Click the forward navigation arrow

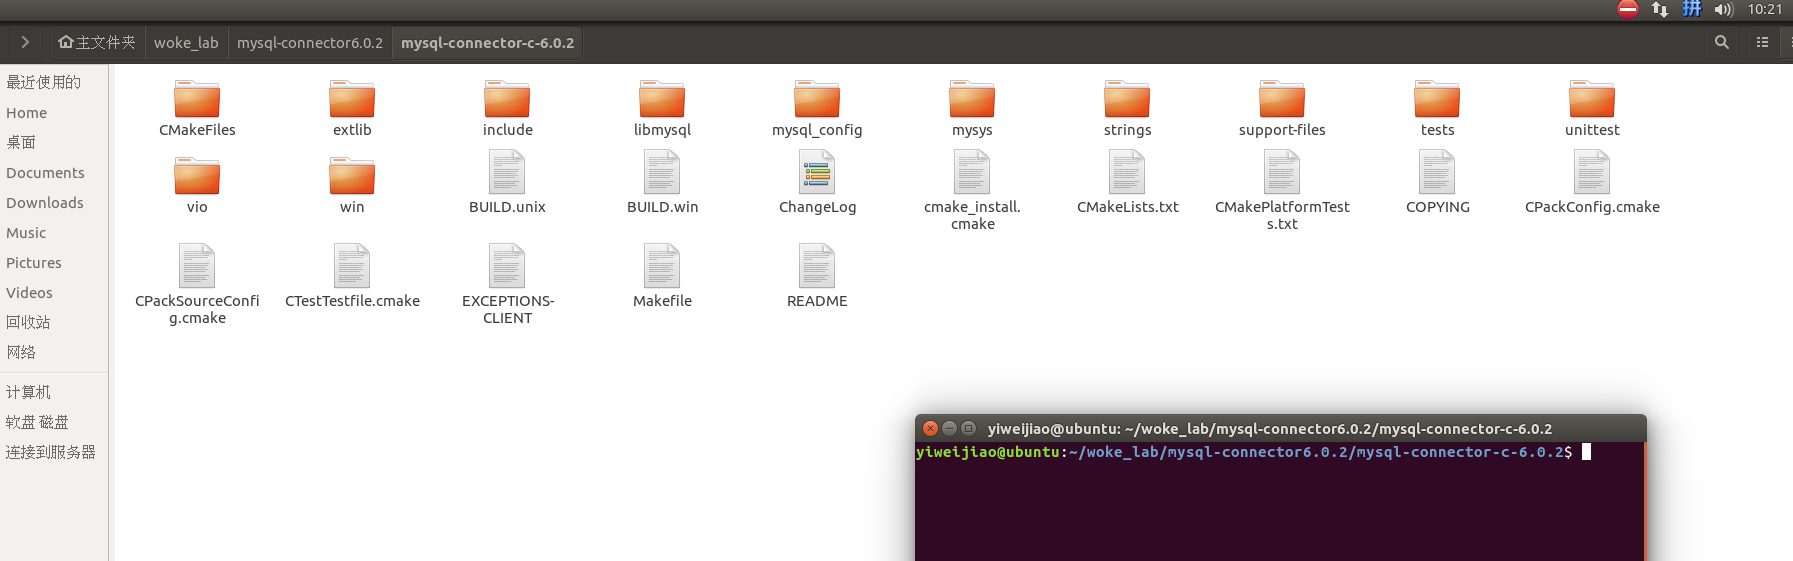(25, 42)
